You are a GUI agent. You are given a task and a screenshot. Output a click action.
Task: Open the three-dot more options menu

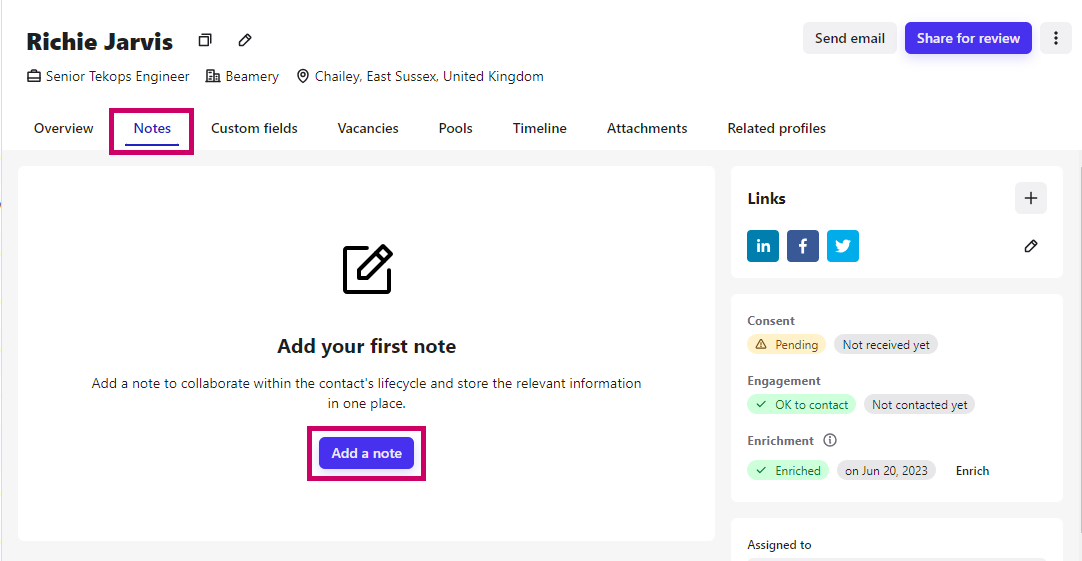coord(1055,38)
